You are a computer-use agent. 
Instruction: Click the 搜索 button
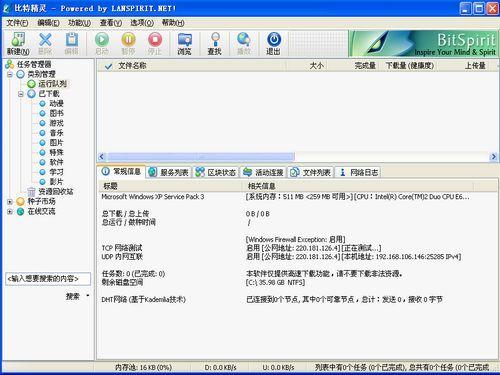pyautogui.click(x=73, y=296)
